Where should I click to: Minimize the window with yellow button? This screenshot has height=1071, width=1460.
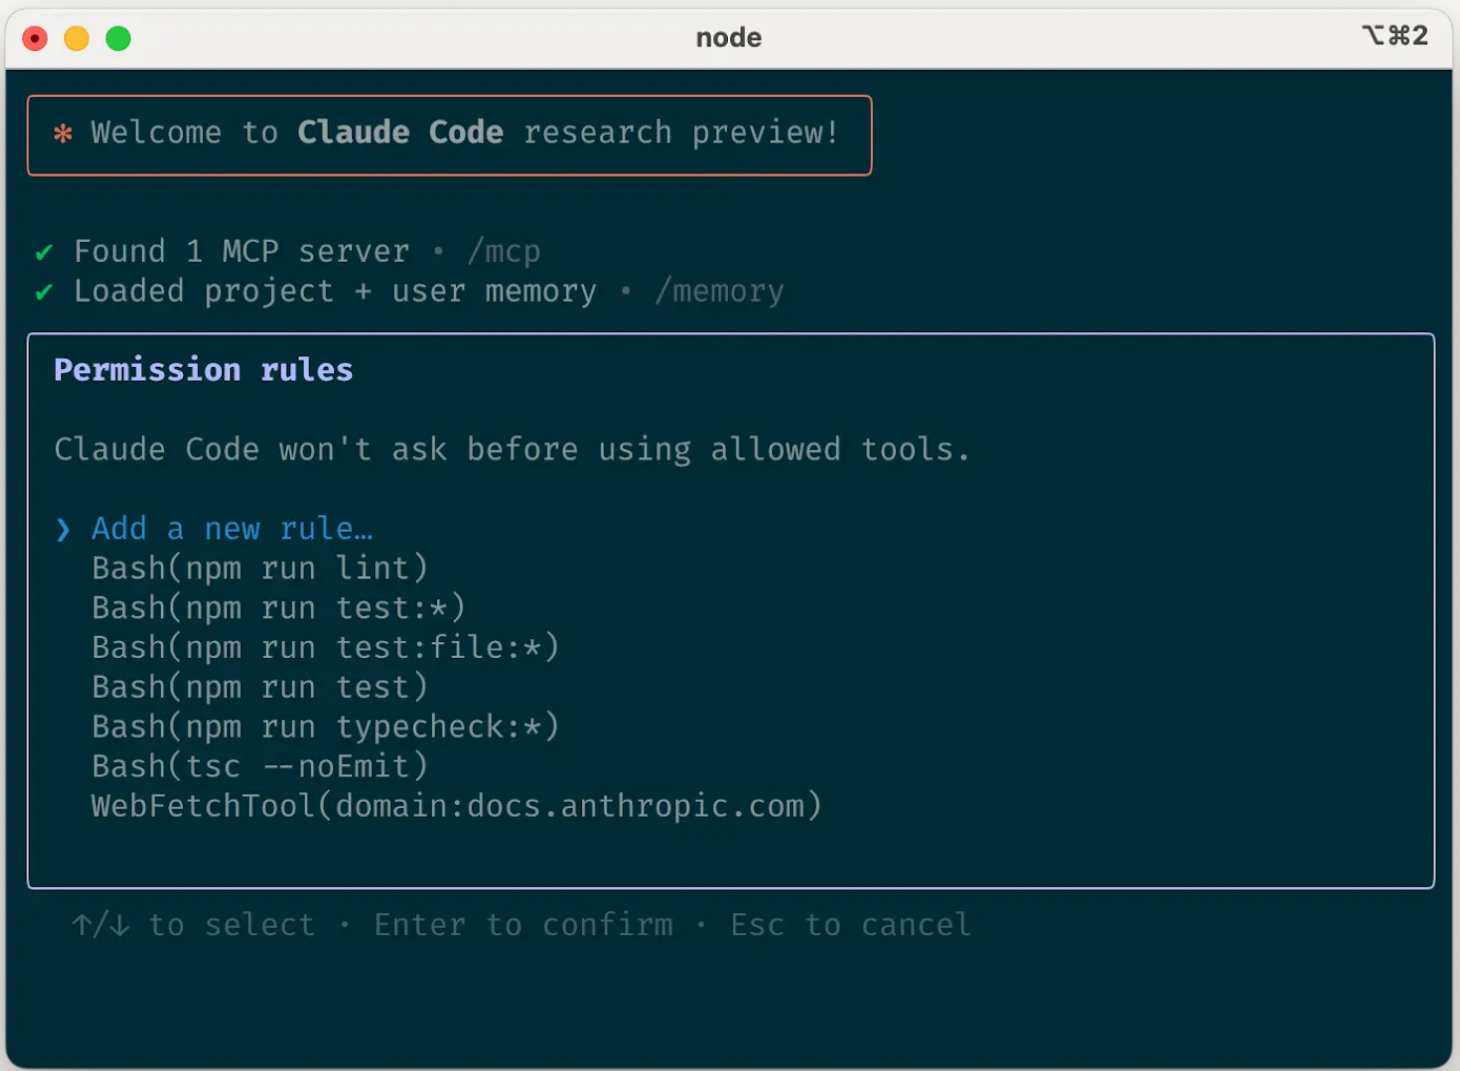pyautogui.click(x=77, y=38)
